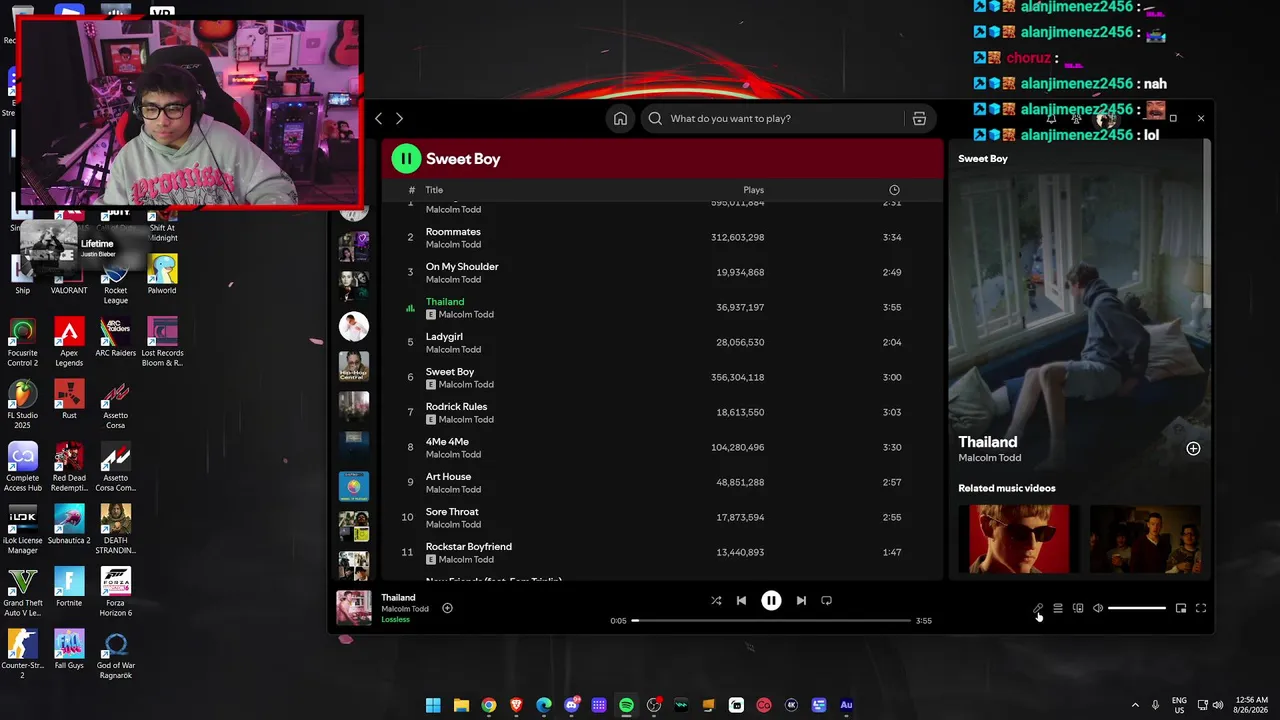Select the Apex Legends desktop icon
Image resolution: width=1280 pixels, height=720 pixels.
69,342
